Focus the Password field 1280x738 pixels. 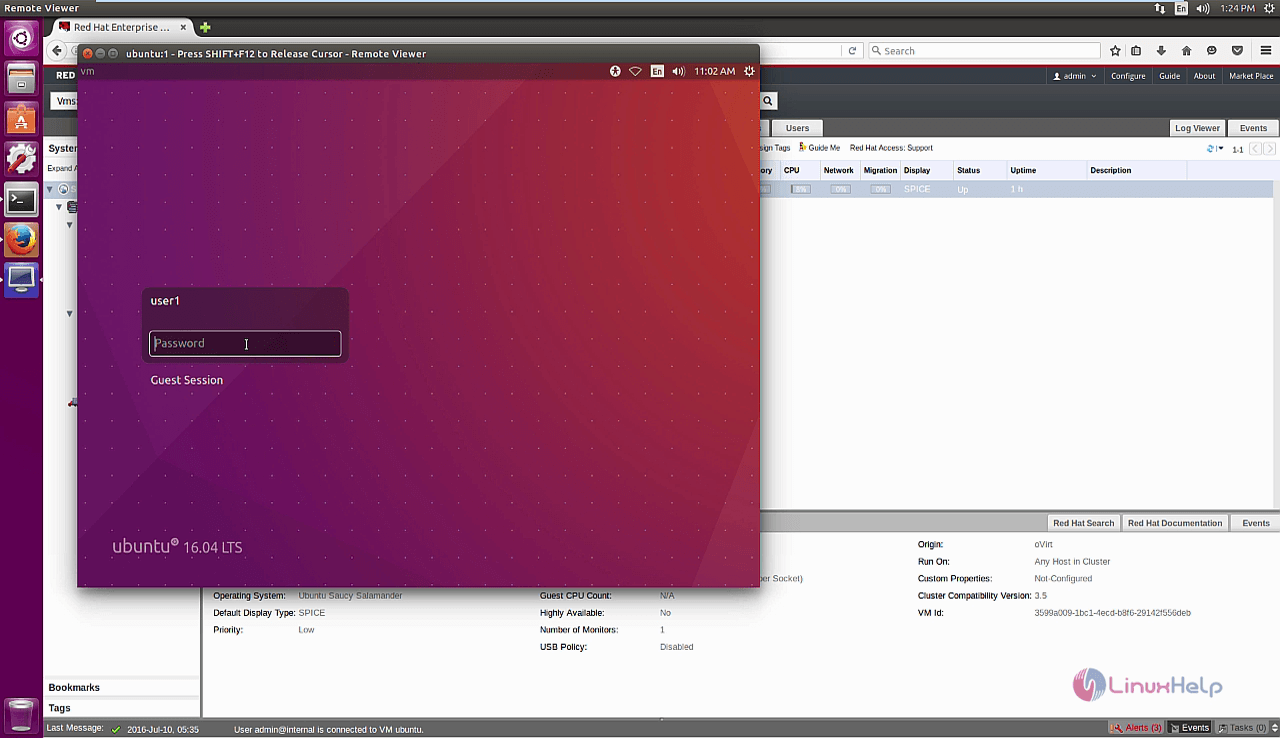pyautogui.click(x=245, y=343)
